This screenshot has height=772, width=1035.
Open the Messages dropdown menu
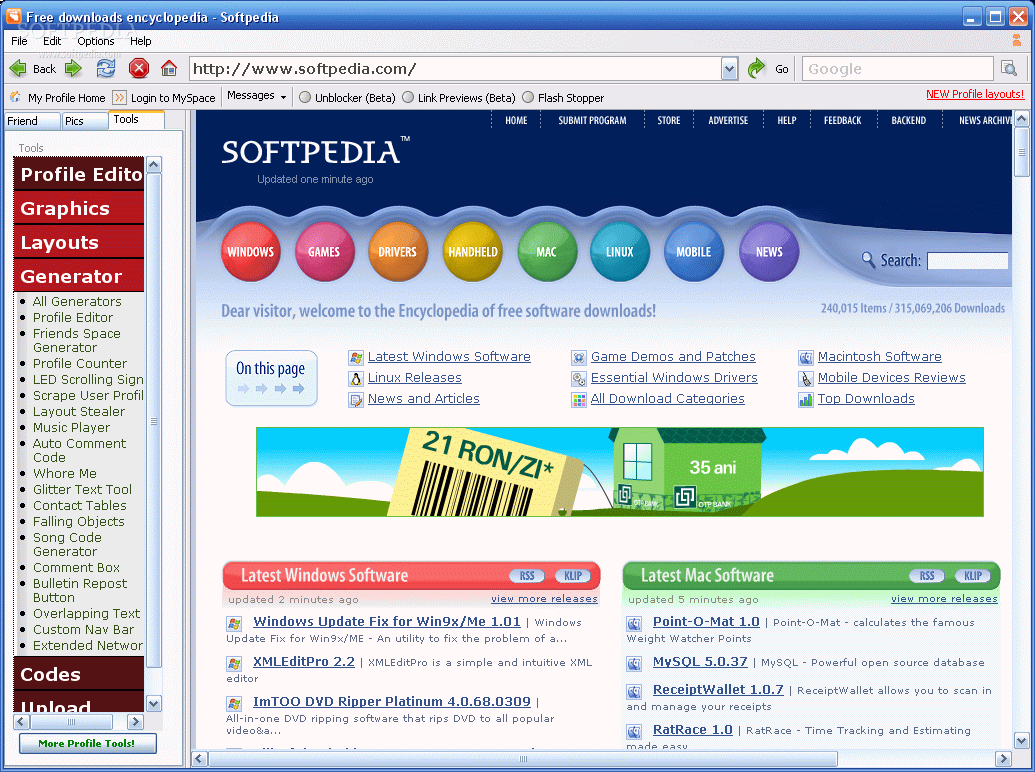257,96
